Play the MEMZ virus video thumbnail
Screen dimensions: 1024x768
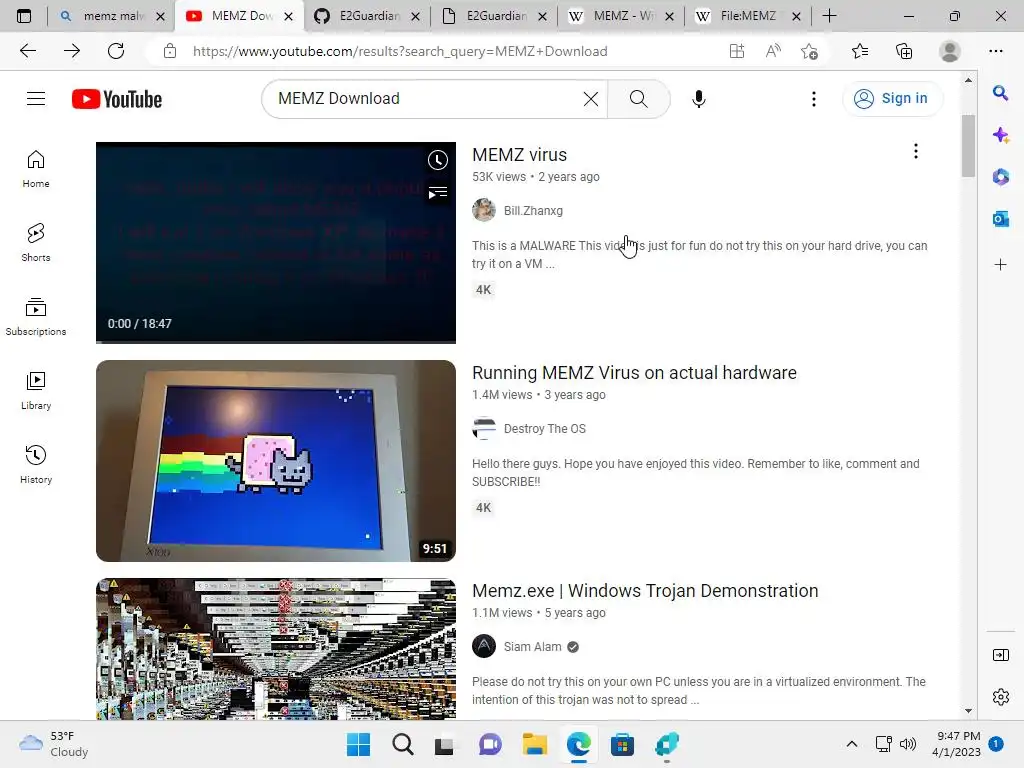click(x=276, y=242)
